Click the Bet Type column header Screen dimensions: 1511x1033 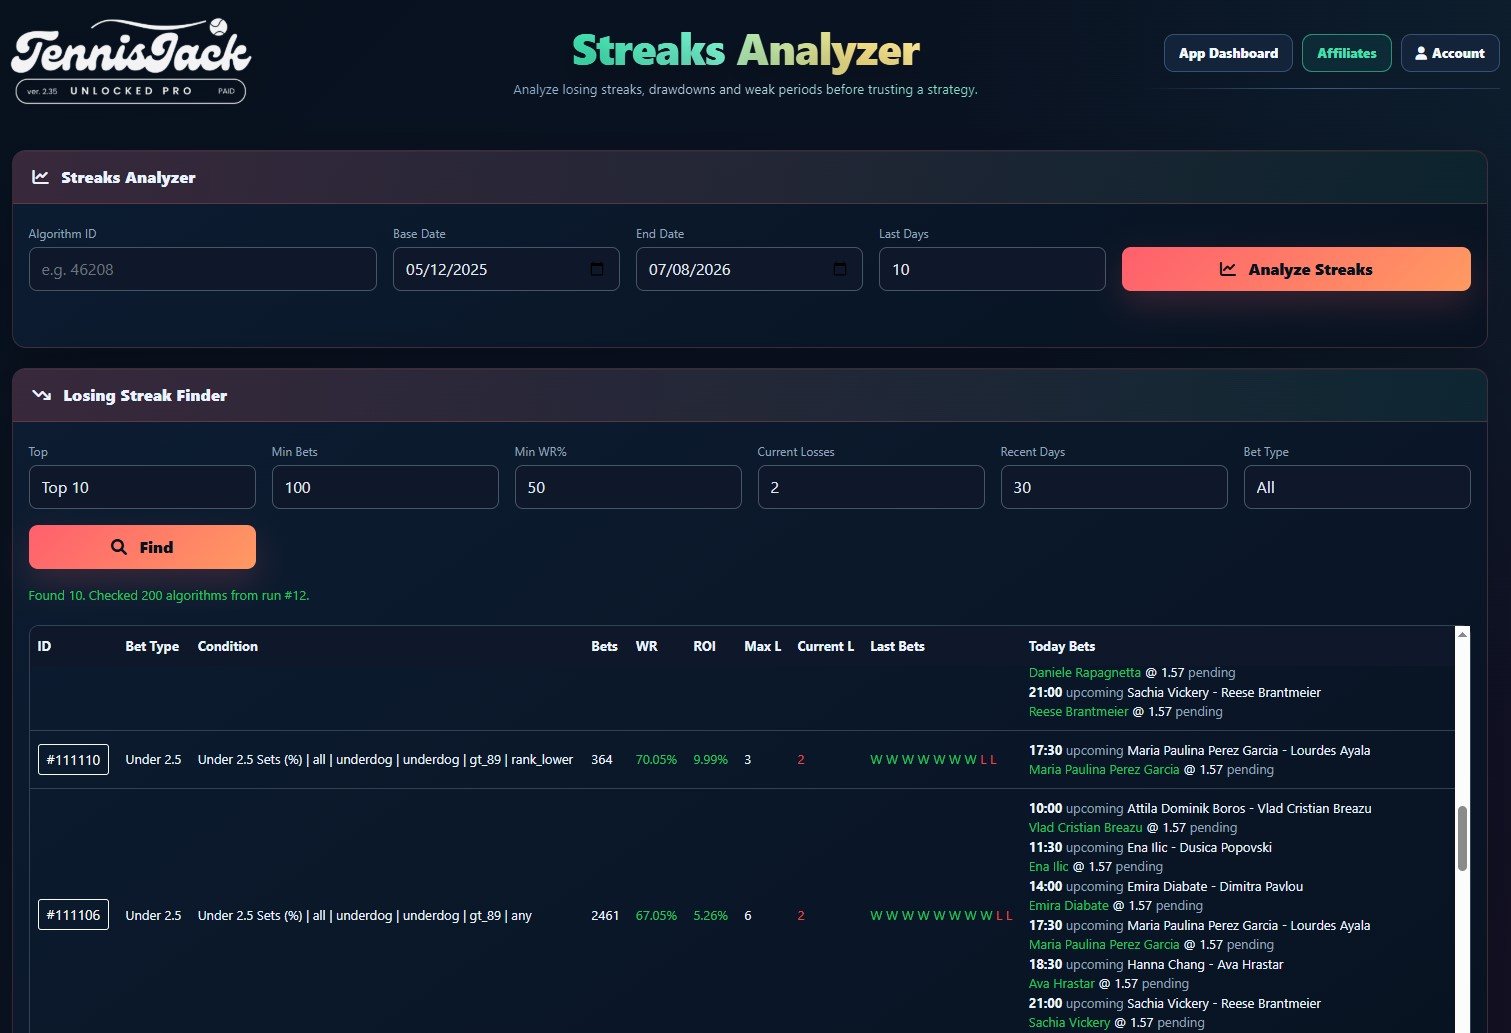tap(152, 646)
